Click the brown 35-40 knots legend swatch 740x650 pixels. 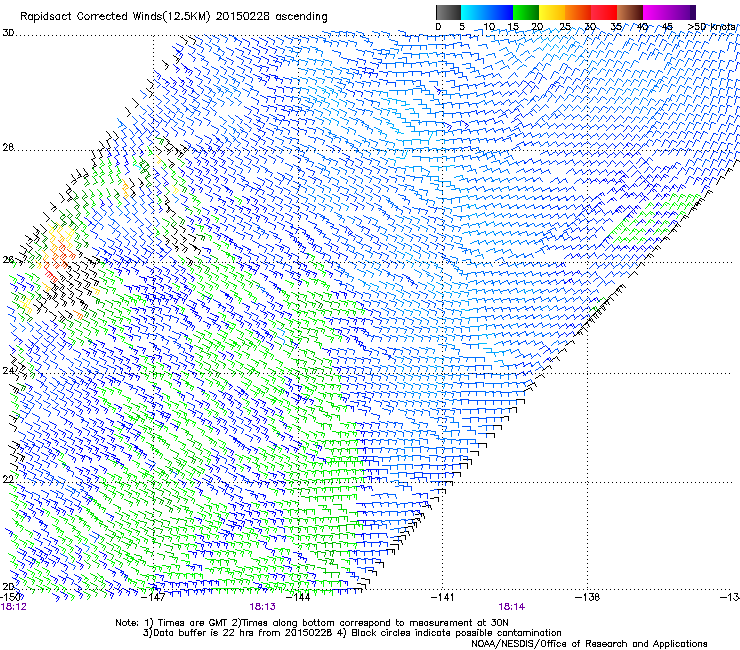point(630,12)
